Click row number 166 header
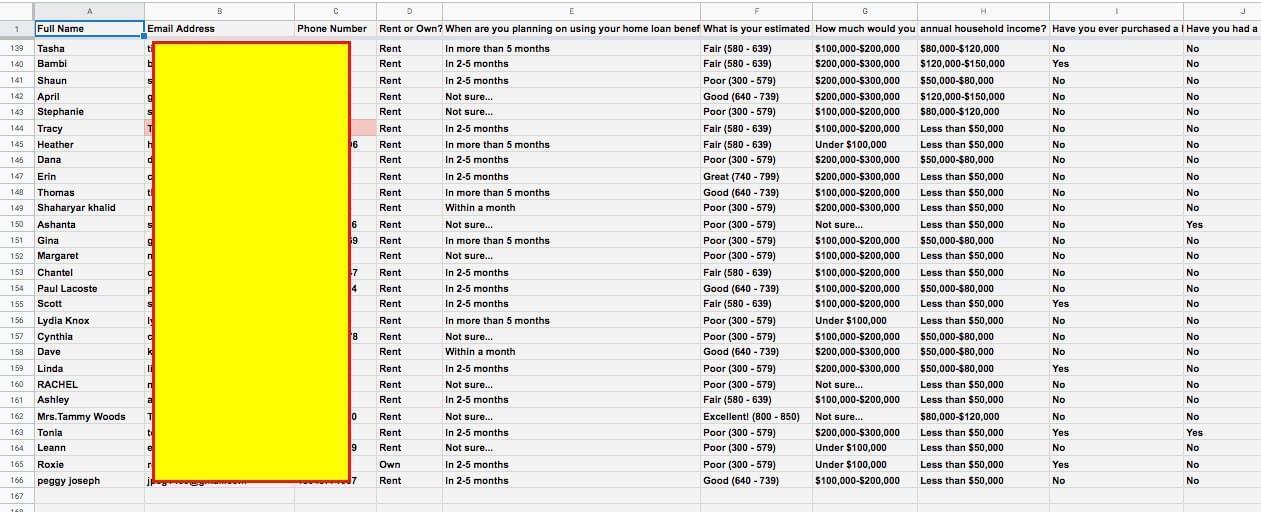This screenshot has height=512, width=1261. (16, 481)
